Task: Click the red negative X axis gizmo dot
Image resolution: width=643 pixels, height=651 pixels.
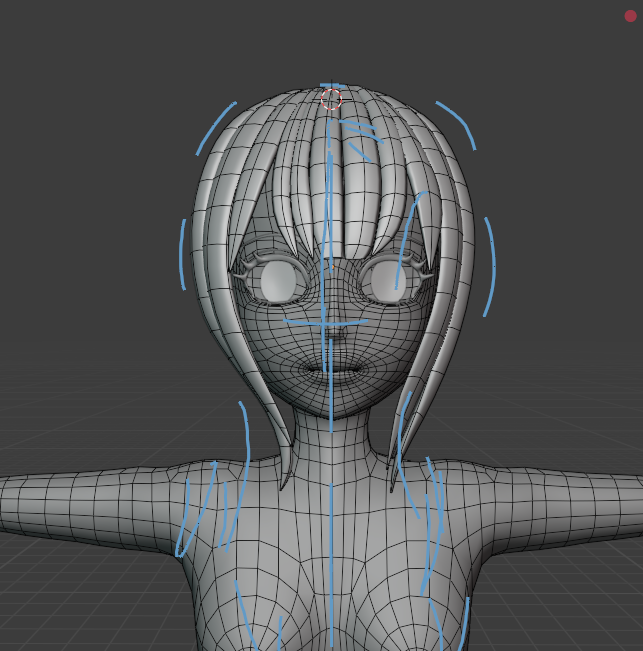Action: 630,16
